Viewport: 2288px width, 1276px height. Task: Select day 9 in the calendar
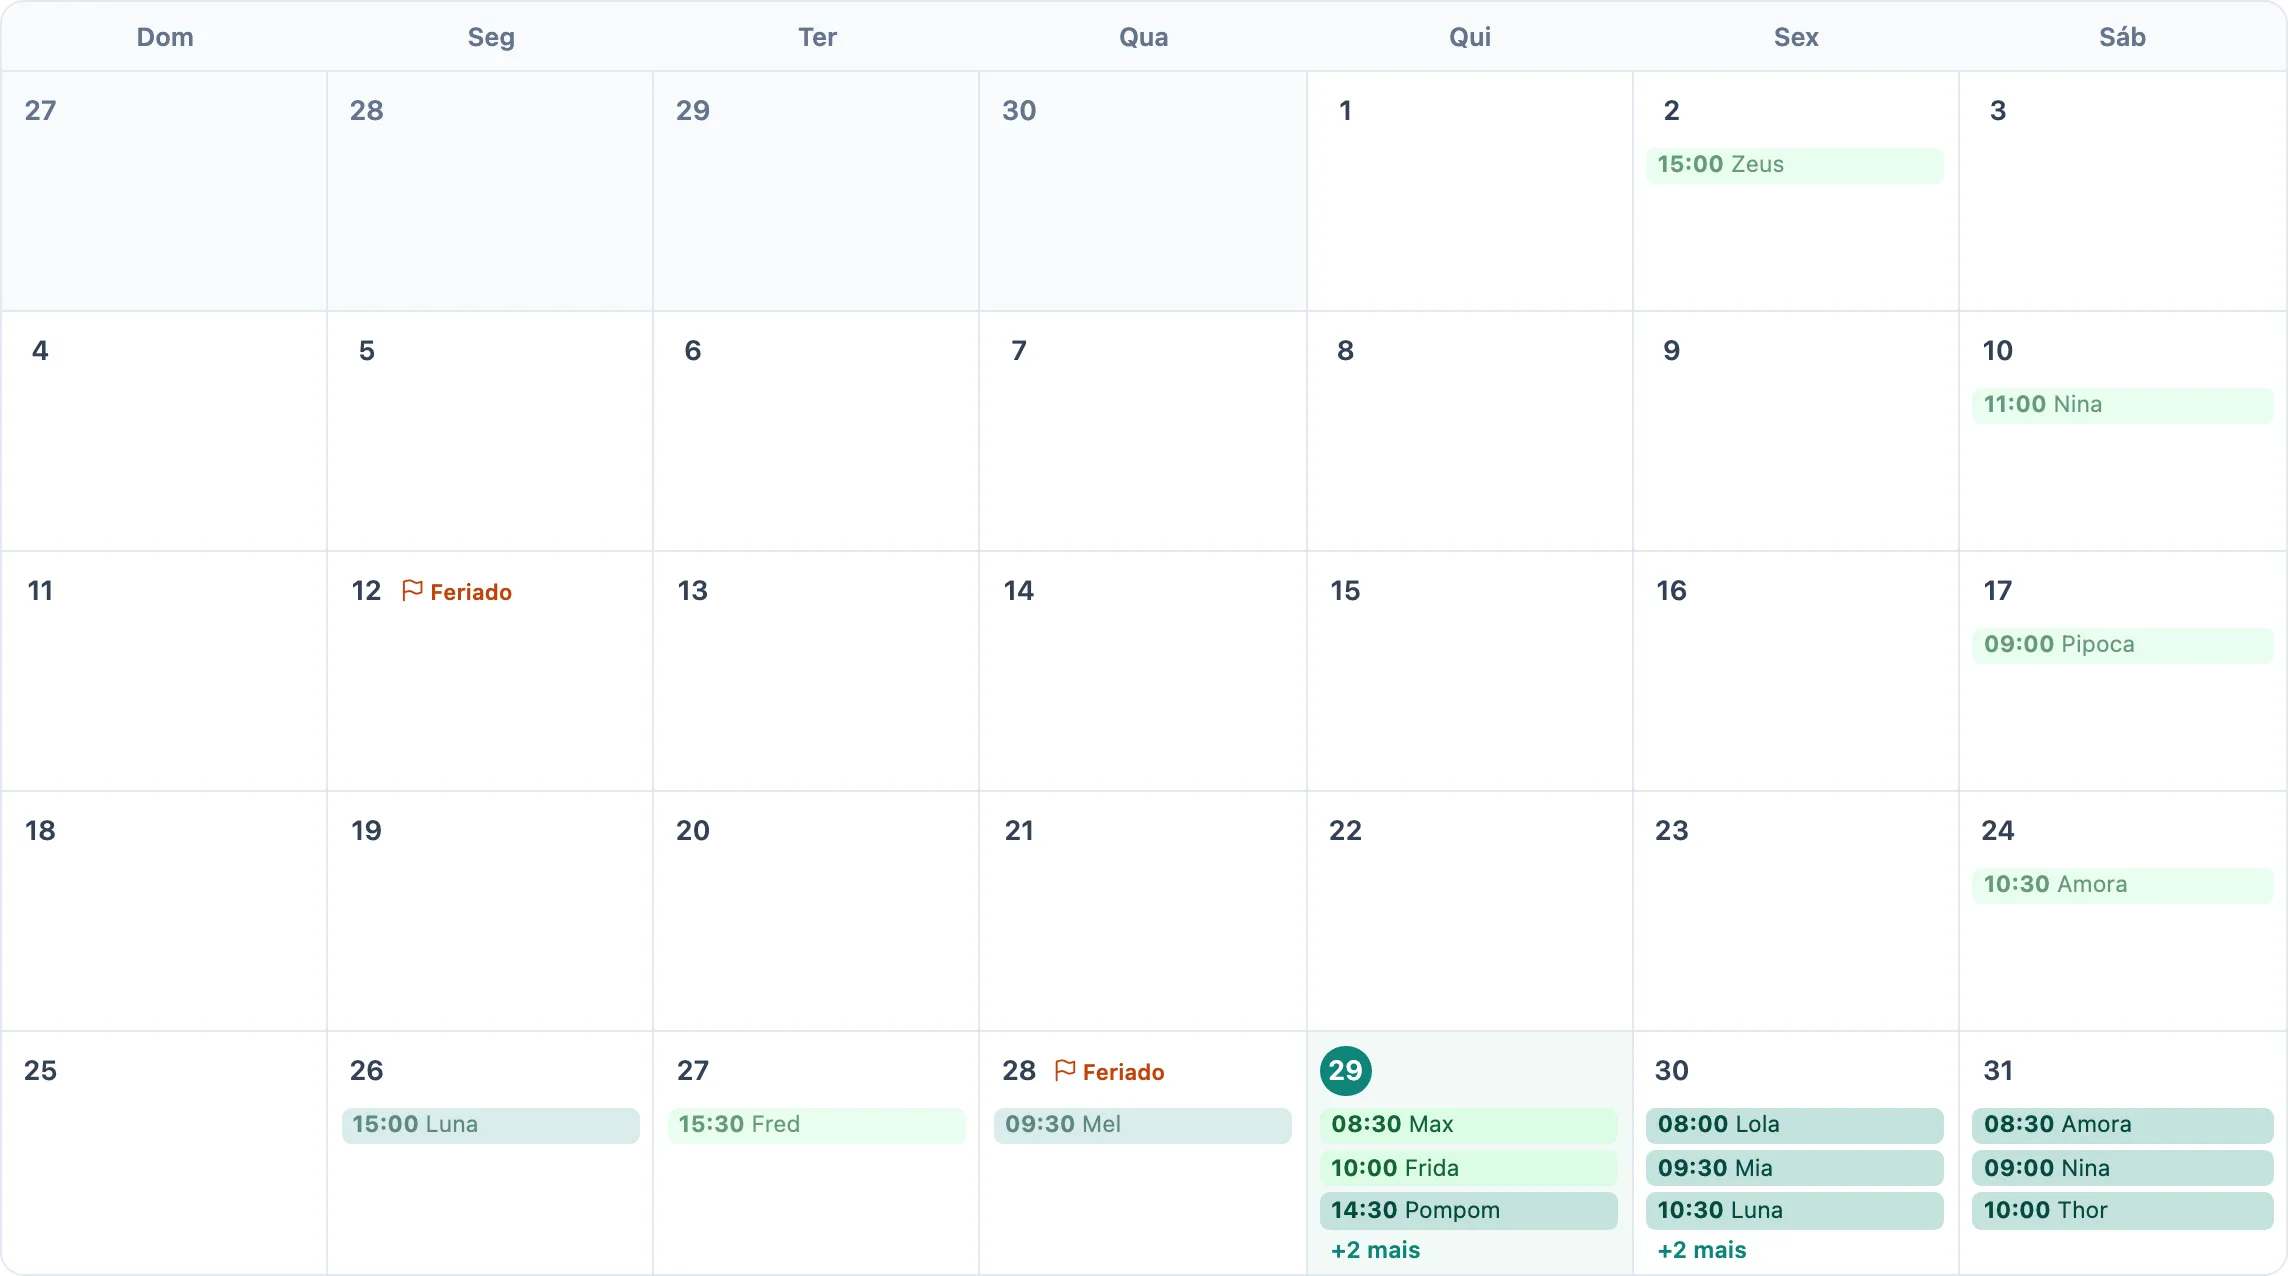(x=1672, y=351)
